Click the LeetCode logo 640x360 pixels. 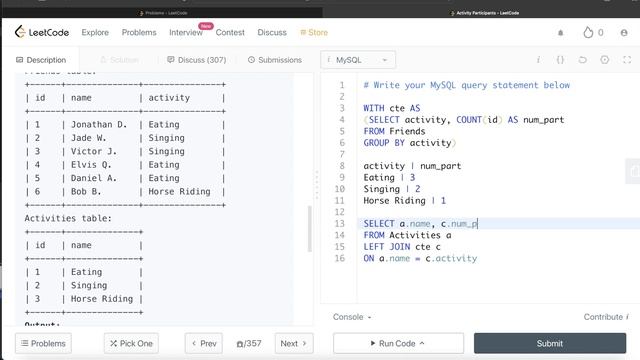point(42,32)
